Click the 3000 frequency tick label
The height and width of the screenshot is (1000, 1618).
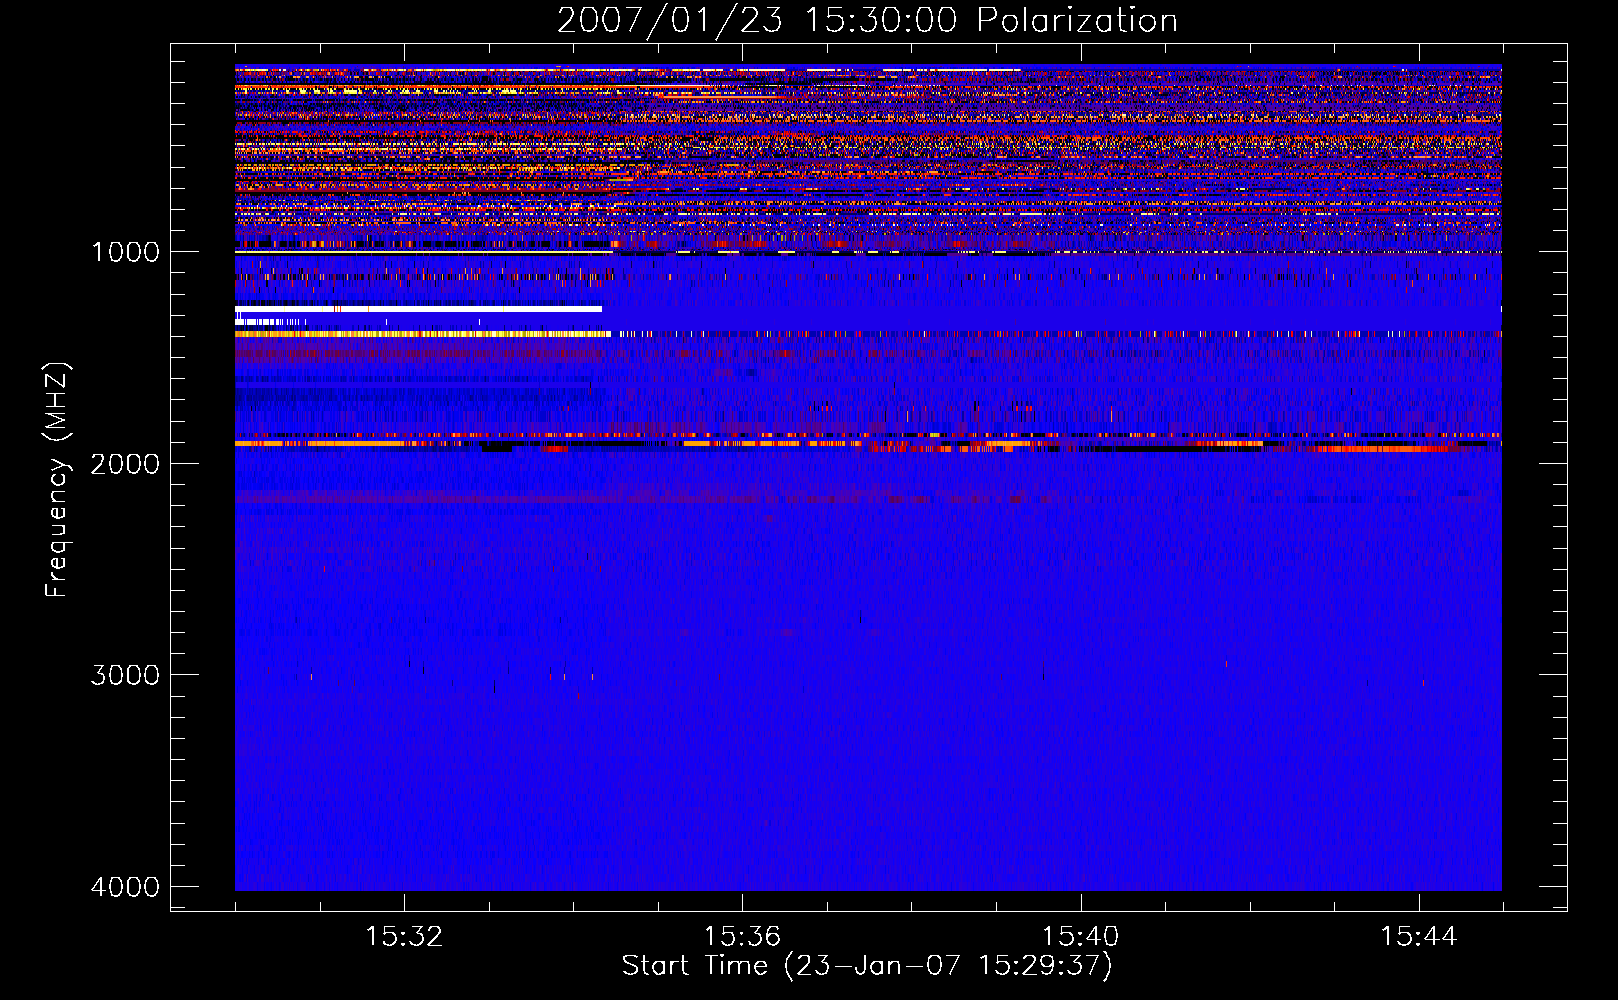coord(125,675)
